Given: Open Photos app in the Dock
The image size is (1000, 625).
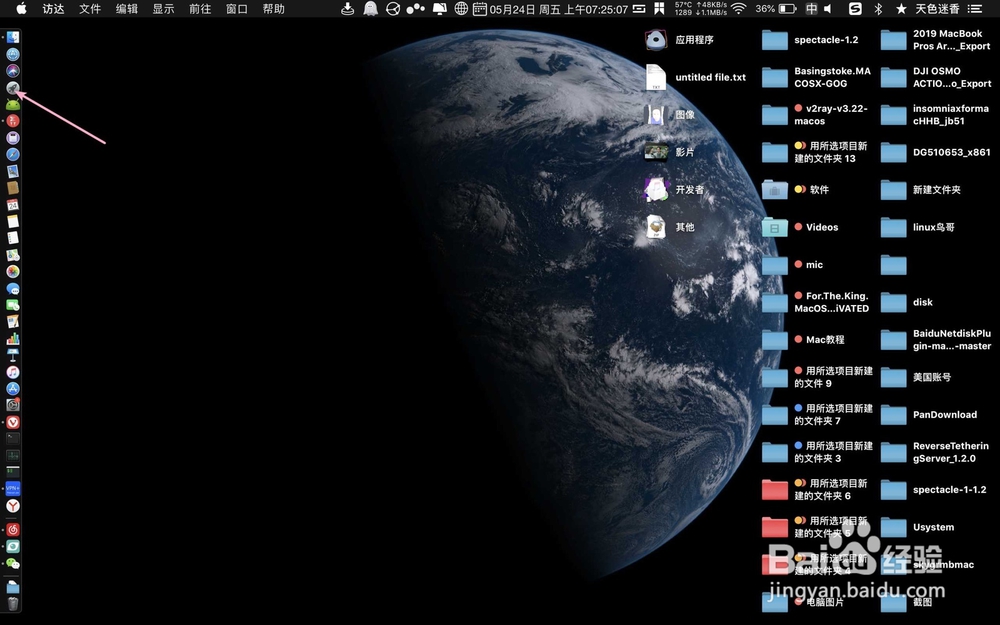Looking at the screenshot, I should pos(13,272).
